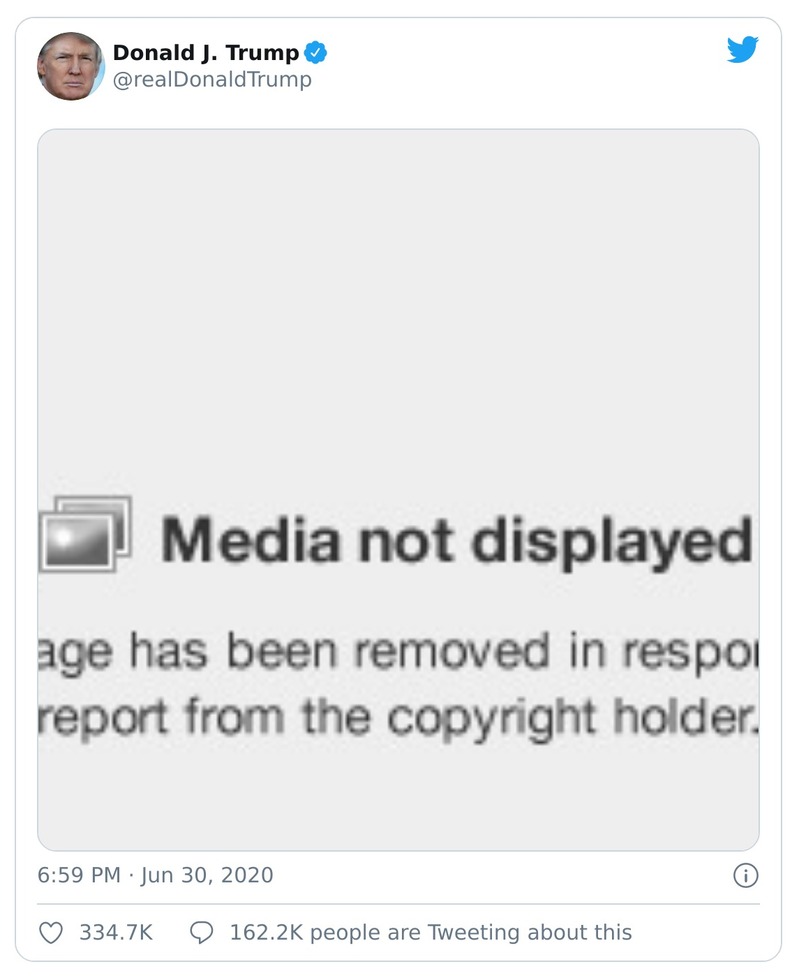799x978 pixels.
Task: Click the blue verified checkmark badge
Action: click(315, 53)
